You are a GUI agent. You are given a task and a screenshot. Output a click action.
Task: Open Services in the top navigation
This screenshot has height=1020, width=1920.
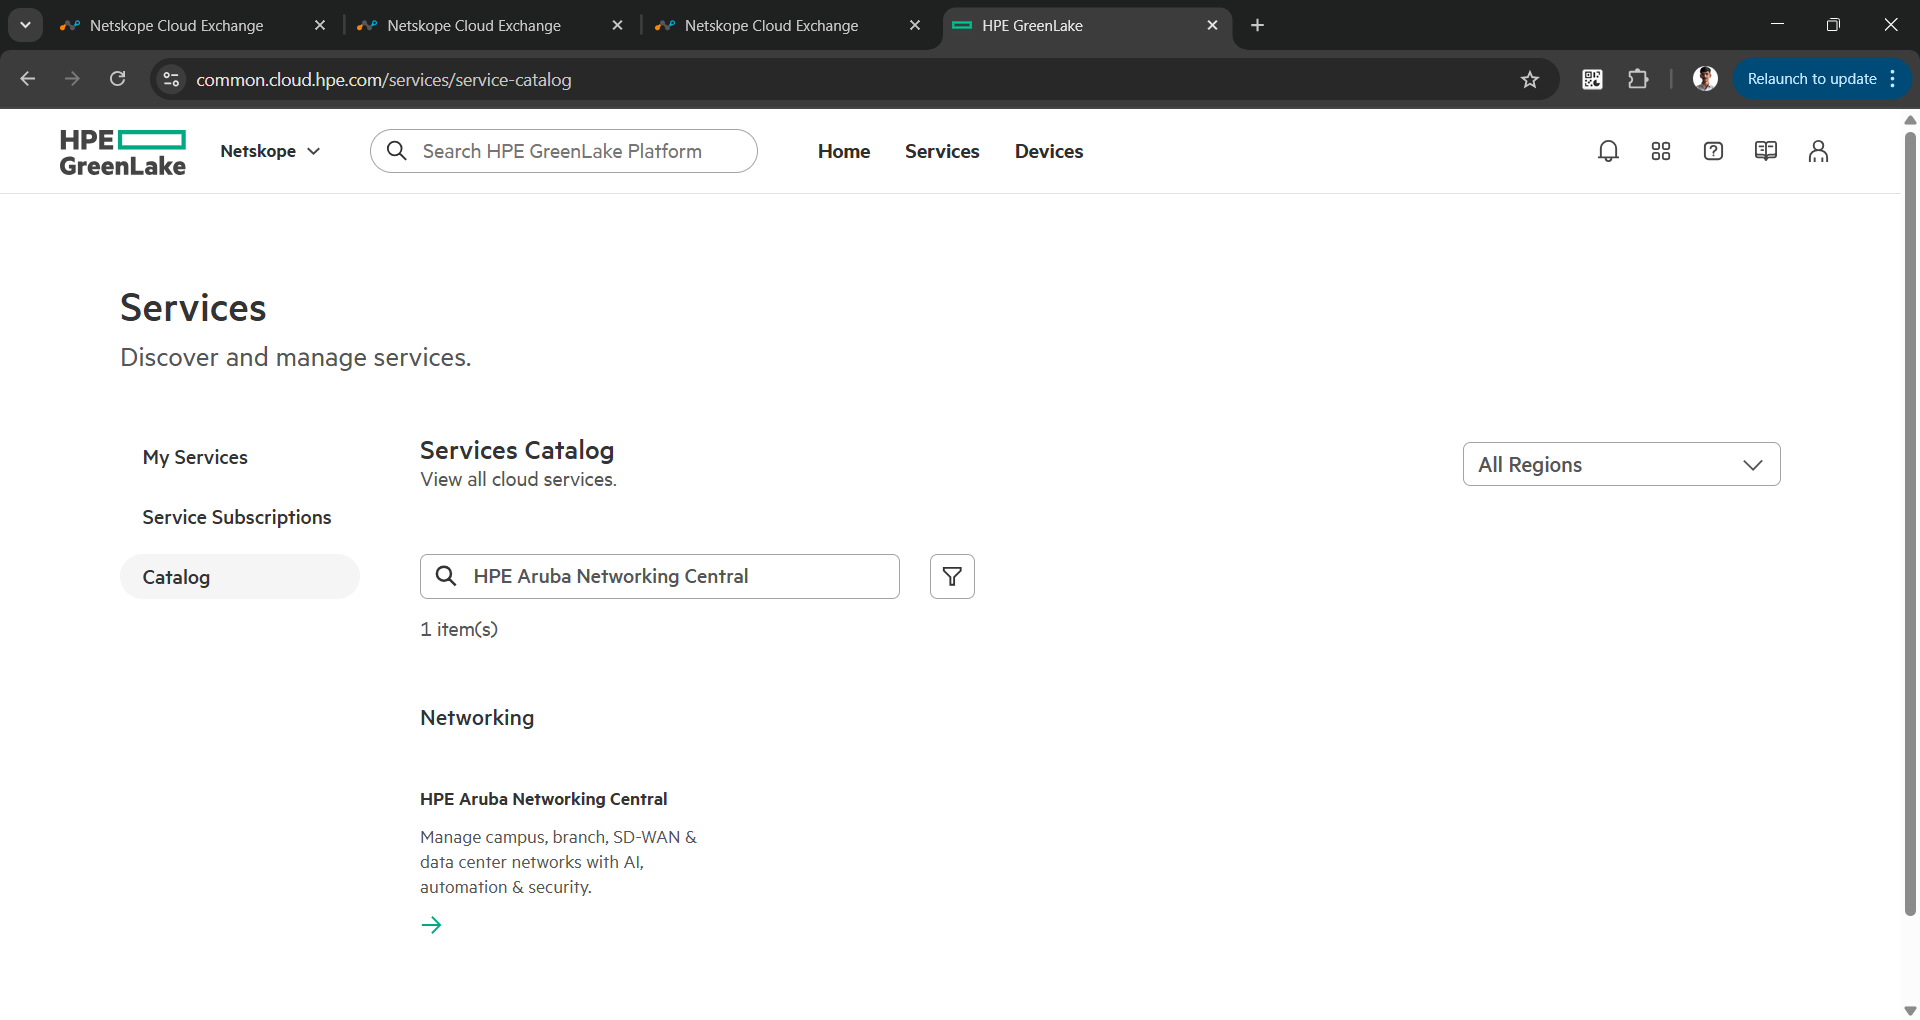point(942,151)
